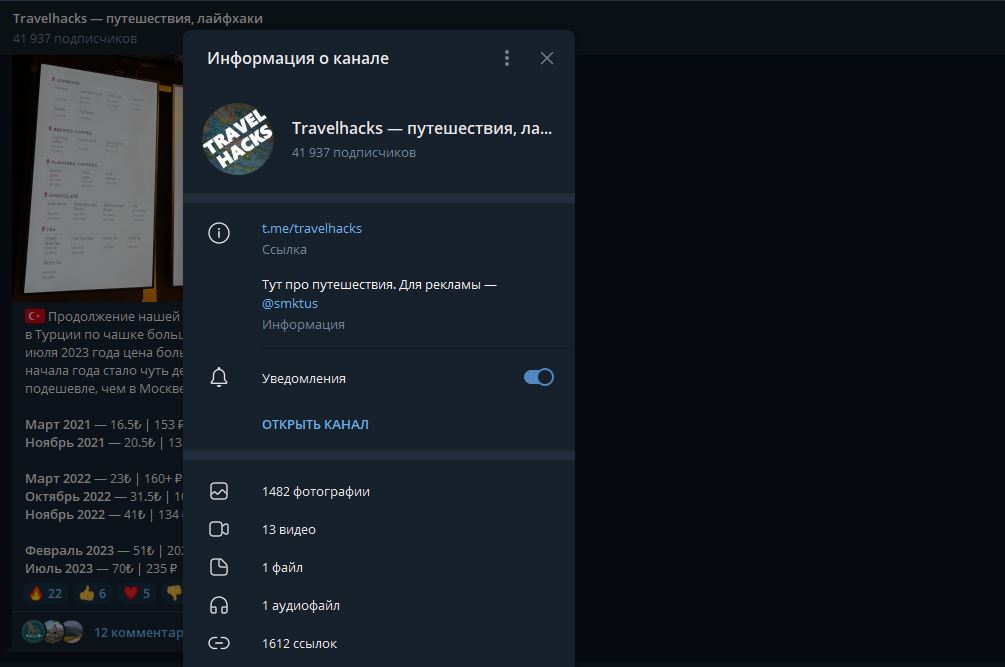Click the file document icon
This screenshot has width=1005, height=667.
[x=219, y=567]
